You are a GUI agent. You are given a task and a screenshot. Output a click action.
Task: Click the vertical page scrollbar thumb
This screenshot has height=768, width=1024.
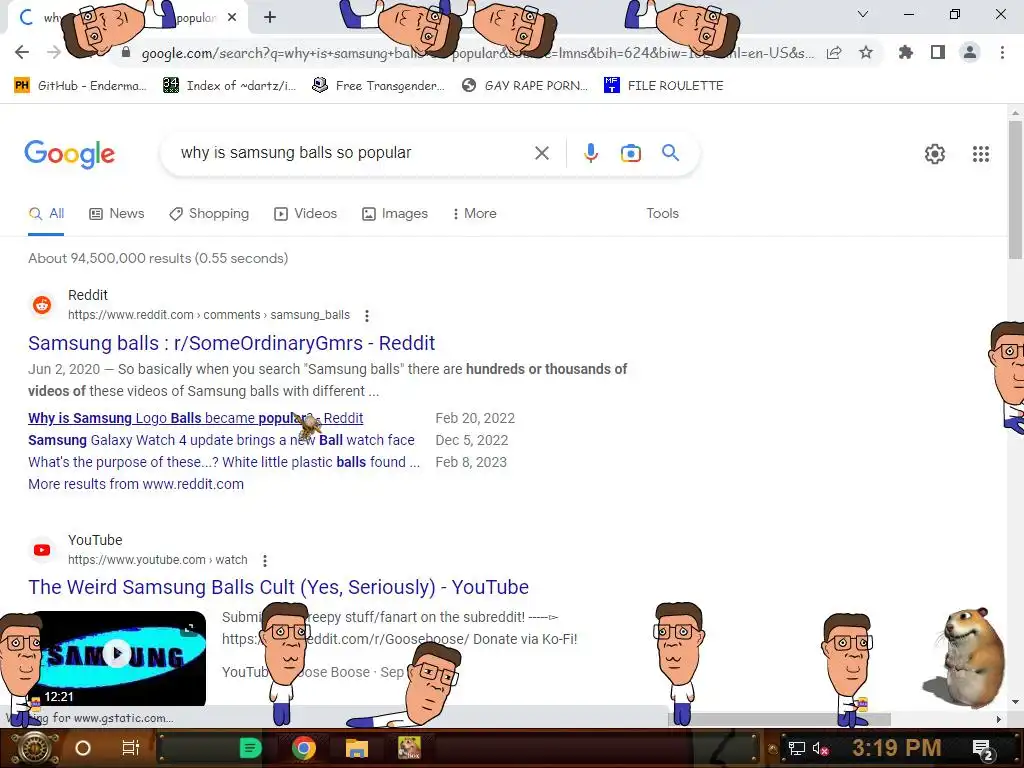(1015, 189)
